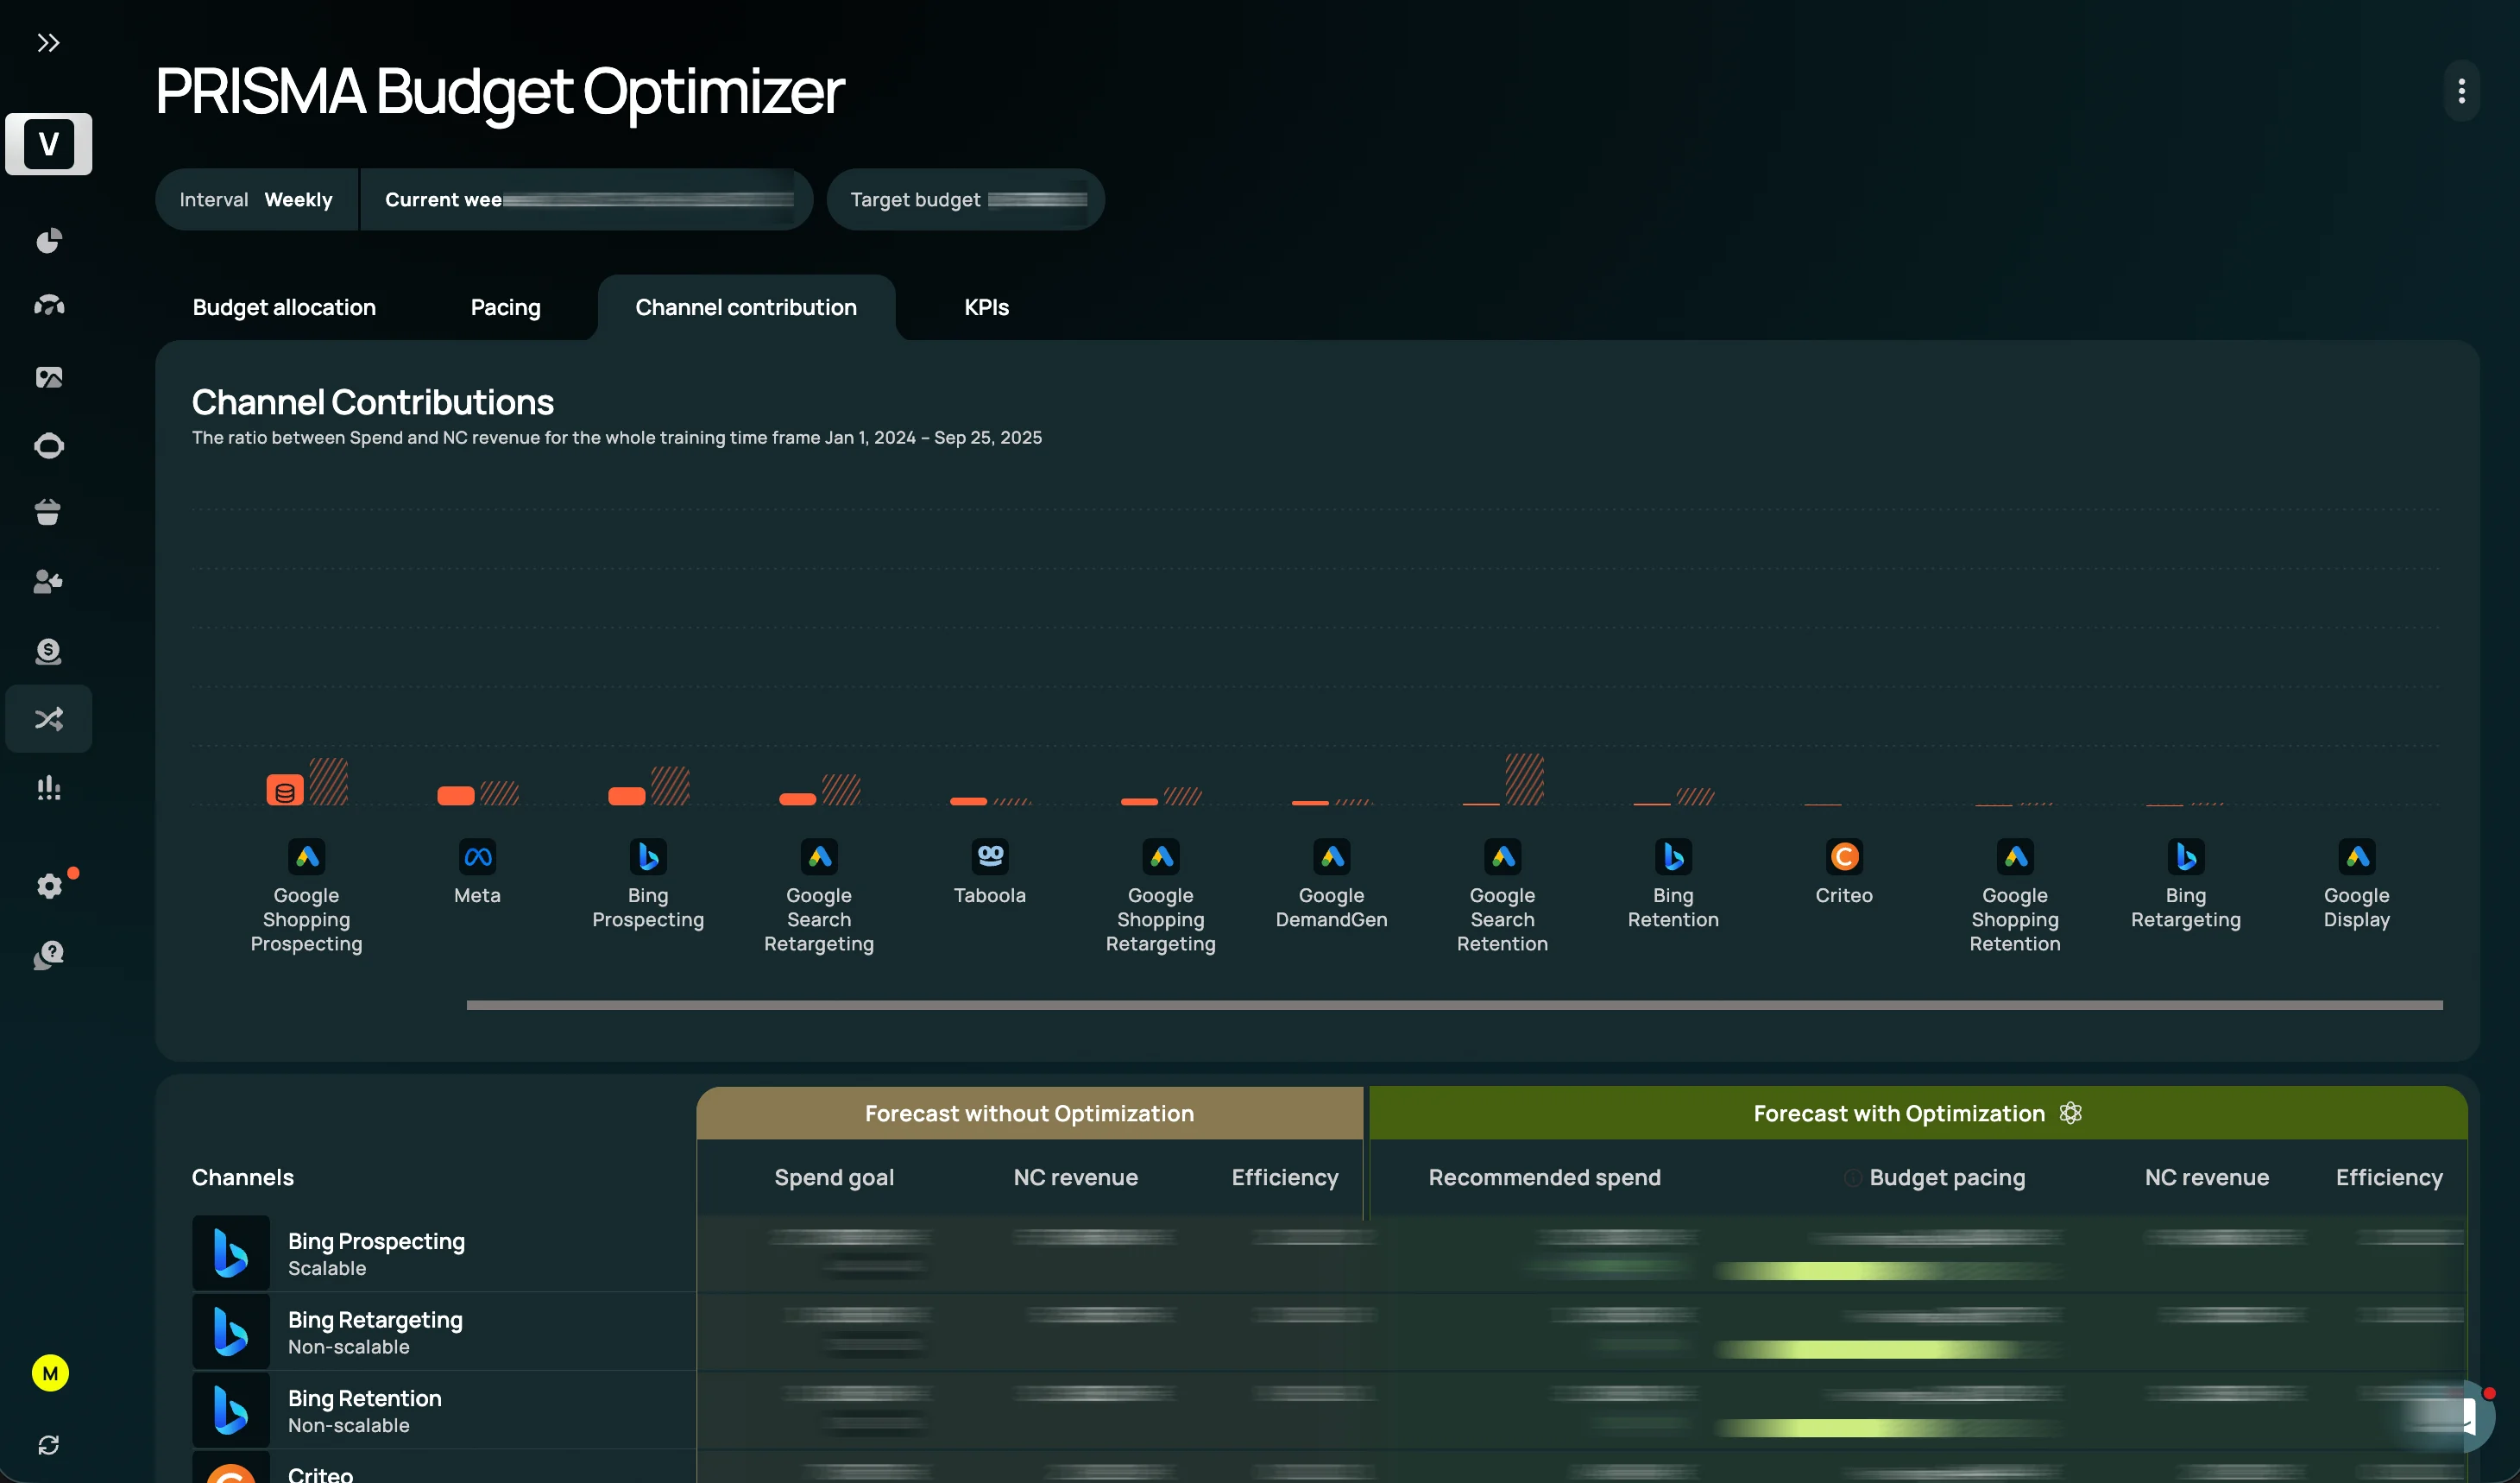Click the Spend goal column header
Viewport: 2520px width, 1483px height.
pos(834,1177)
